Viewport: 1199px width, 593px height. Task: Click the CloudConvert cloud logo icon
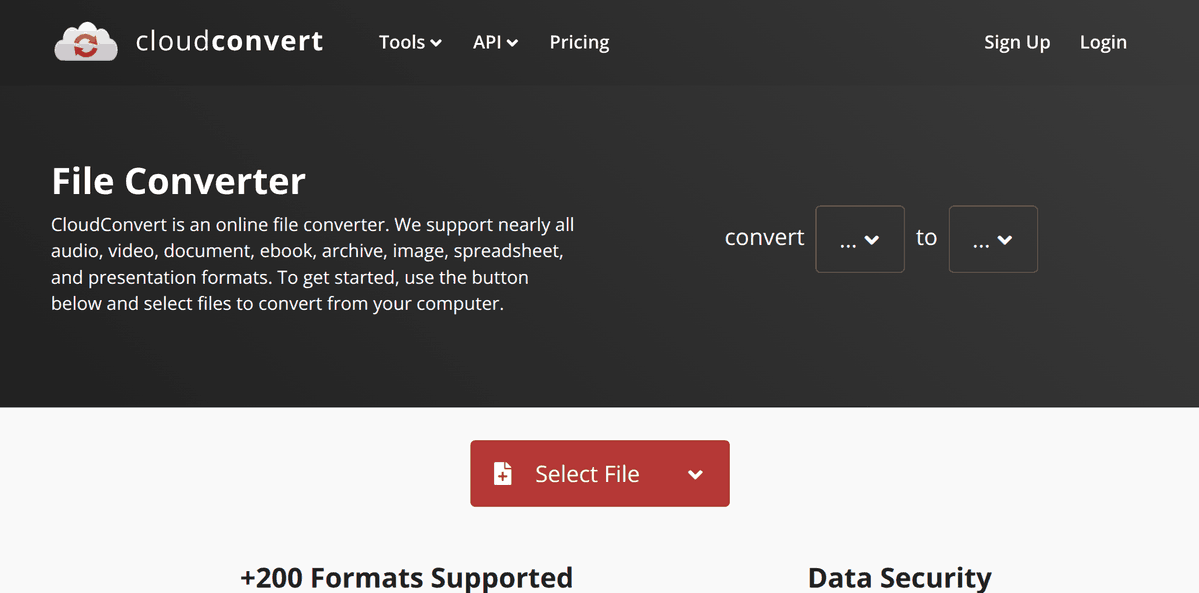click(86, 42)
